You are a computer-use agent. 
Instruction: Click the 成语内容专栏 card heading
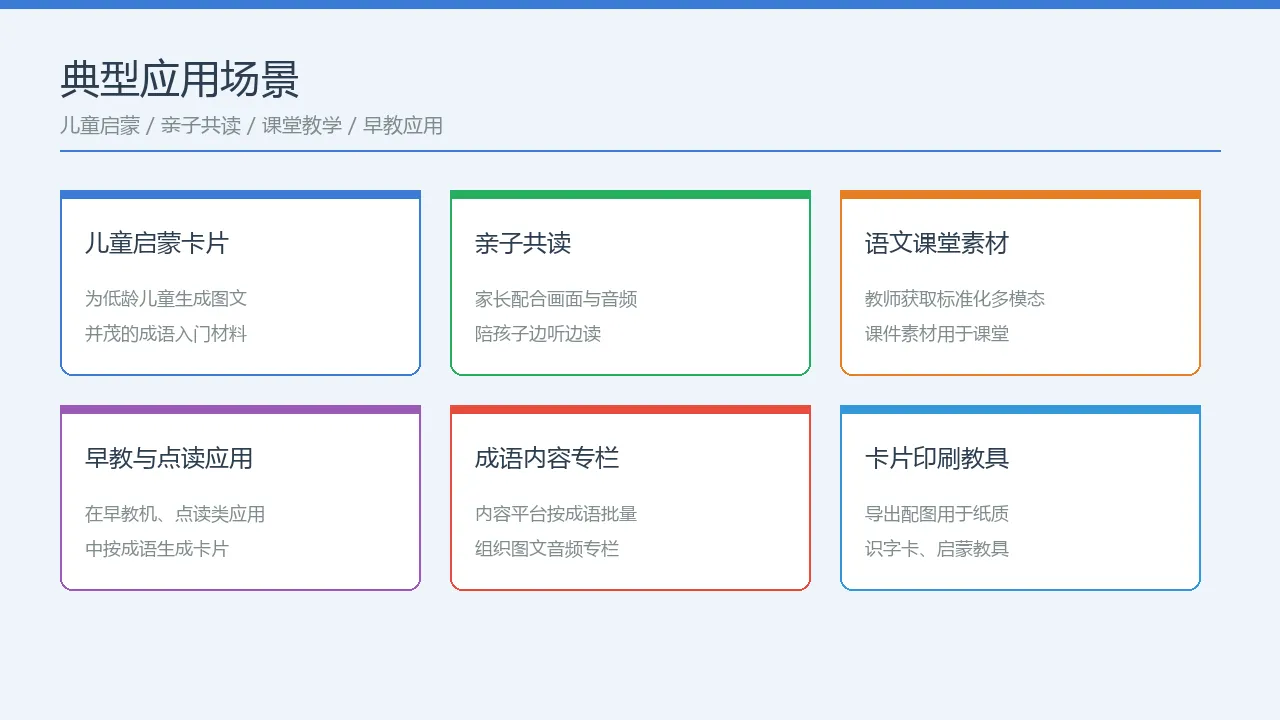coord(547,458)
